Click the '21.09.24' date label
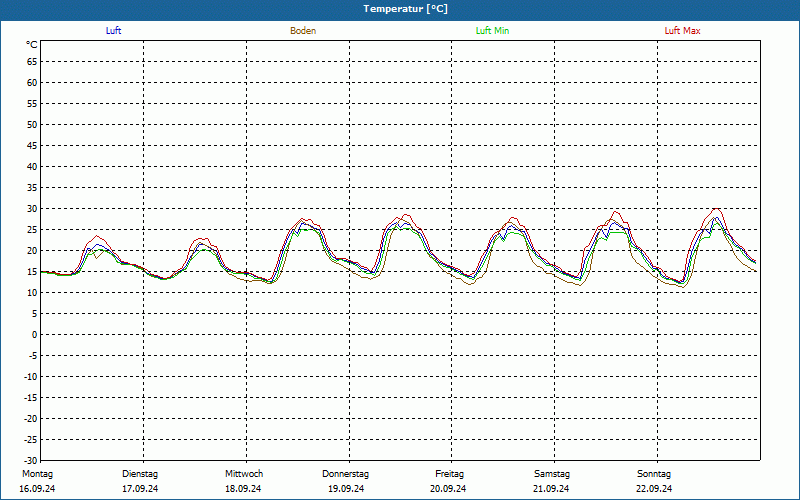This screenshot has width=800, height=500. click(x=551, y=489)
